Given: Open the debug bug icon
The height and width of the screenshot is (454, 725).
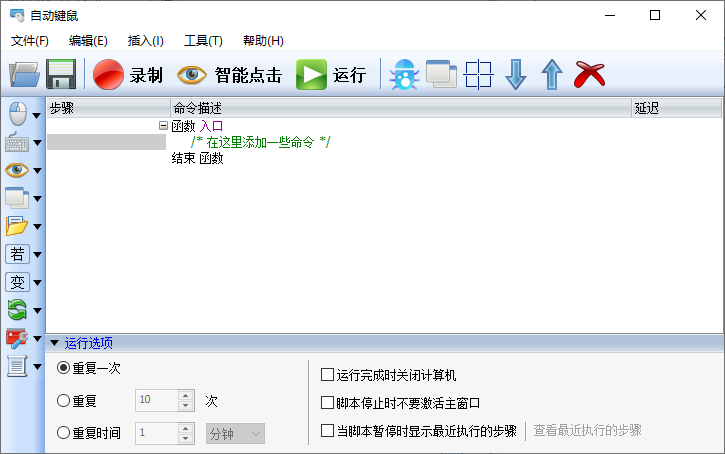Looking at the screenshot, I should coord(404,74).
